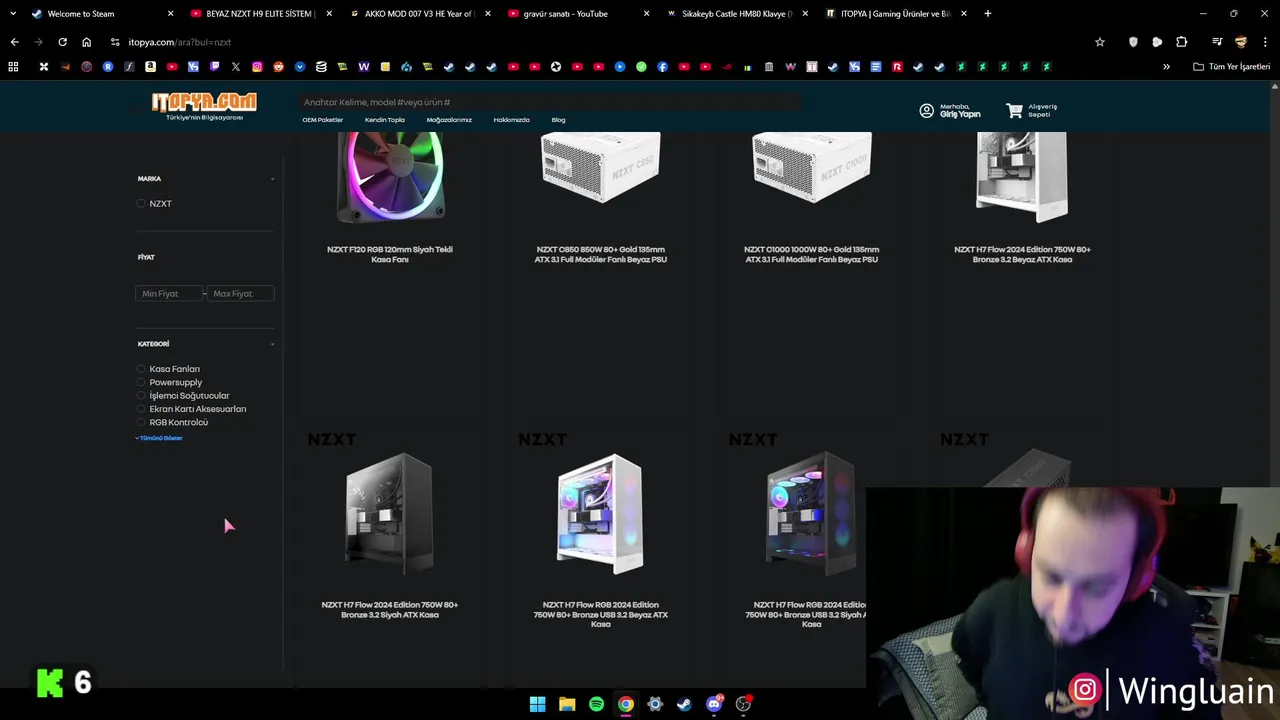
Task: Open white H7 Flow RGB Beyaz case image
Action: [x=600, y=514]
